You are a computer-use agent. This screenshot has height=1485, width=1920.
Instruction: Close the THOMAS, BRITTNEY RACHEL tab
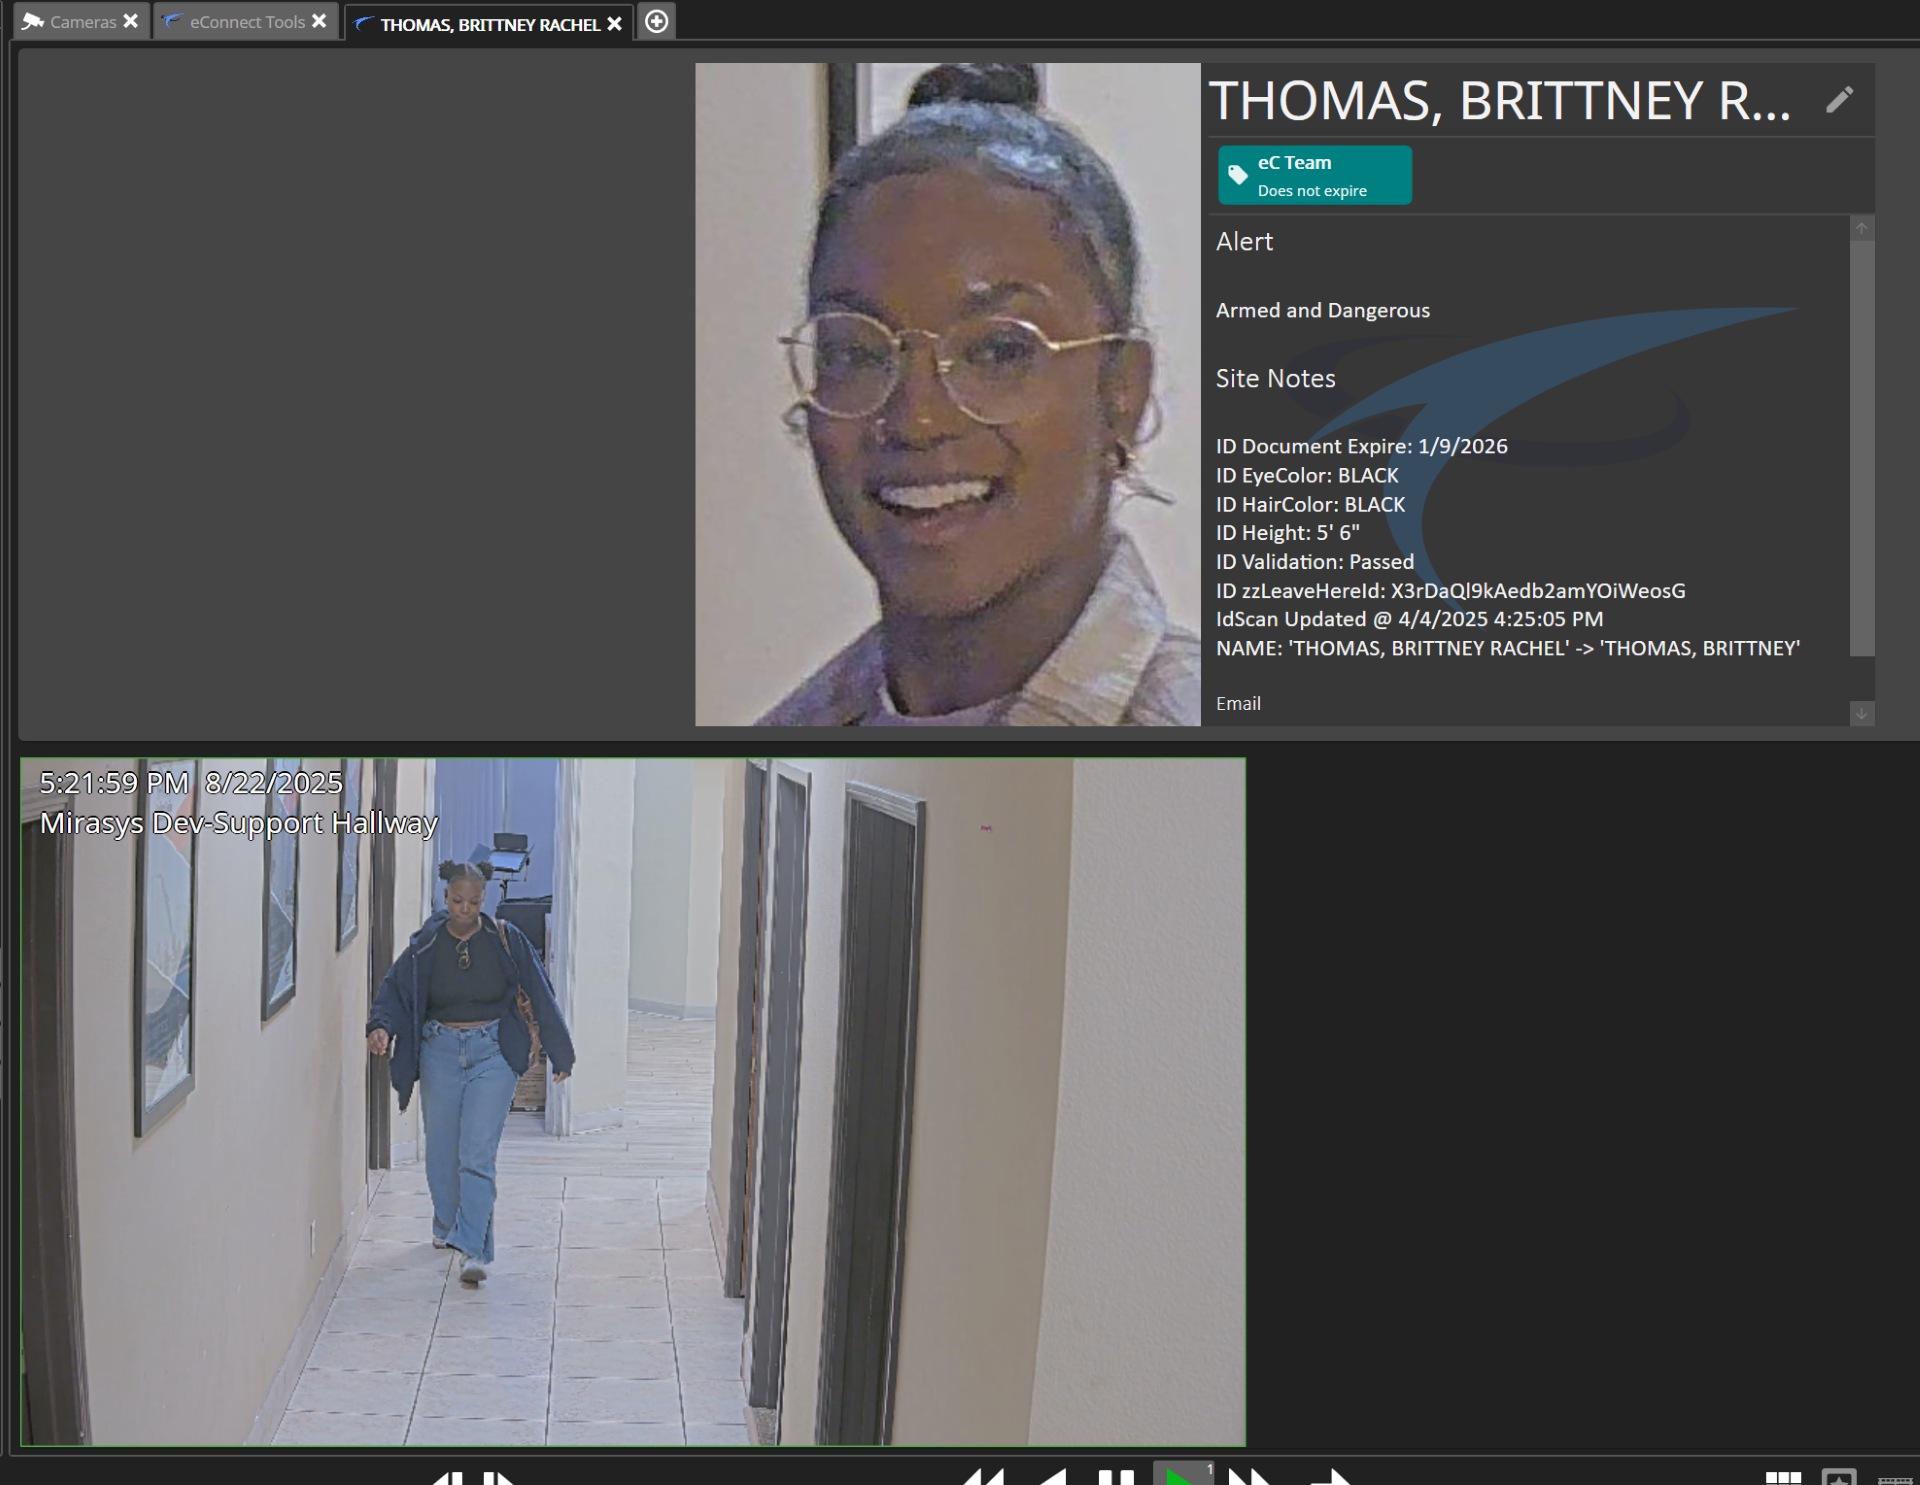click(x=614, y=24)
